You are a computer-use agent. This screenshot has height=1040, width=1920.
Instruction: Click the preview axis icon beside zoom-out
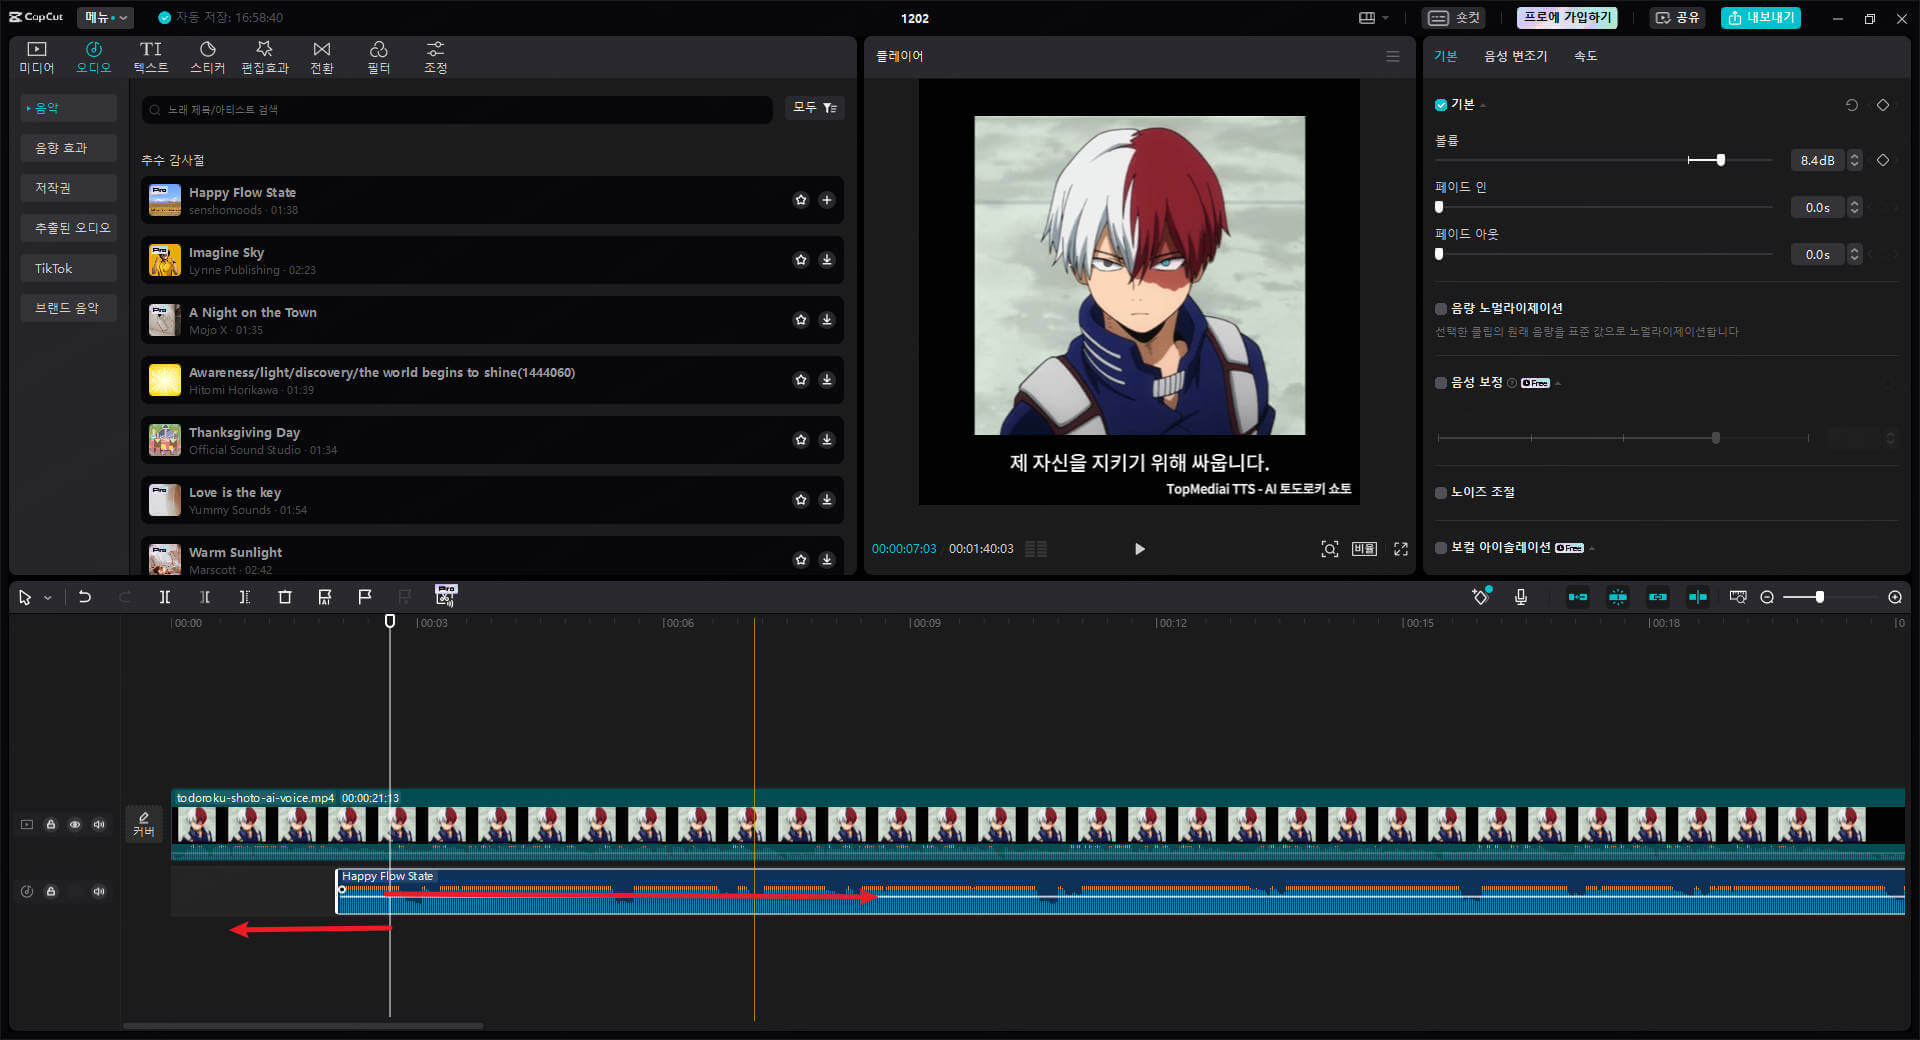click(1738, 597)
